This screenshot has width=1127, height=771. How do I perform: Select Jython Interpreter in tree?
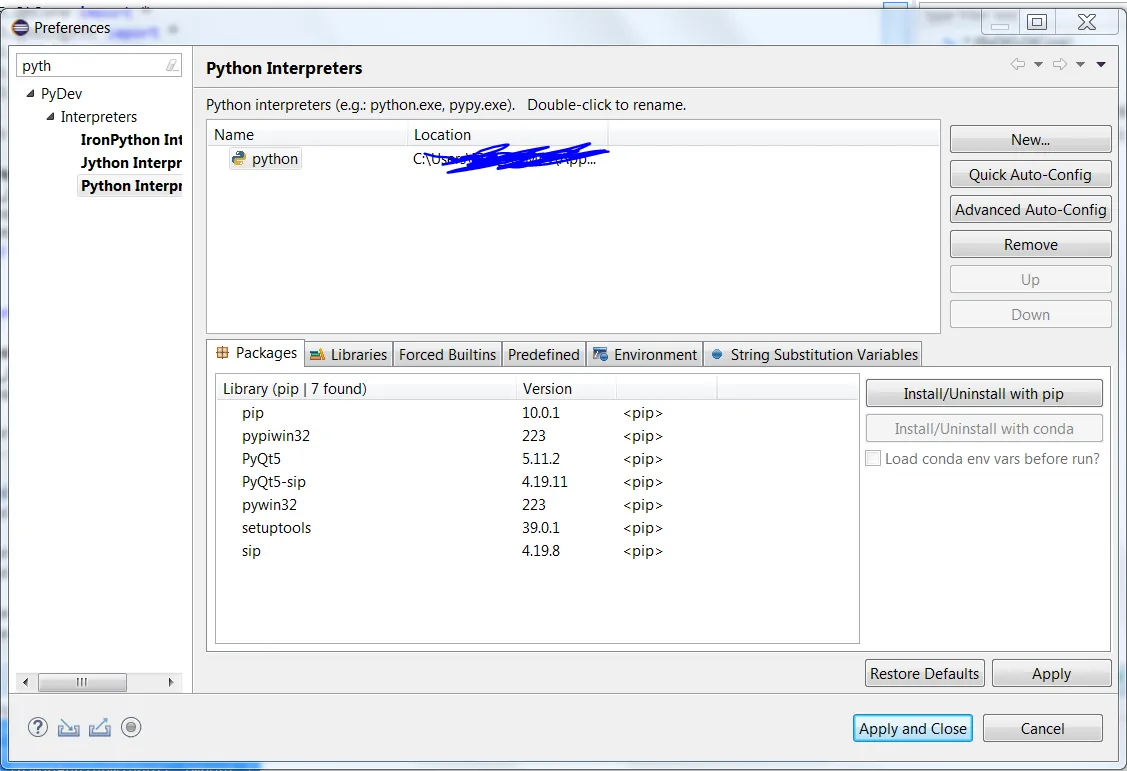click(132, 162)
